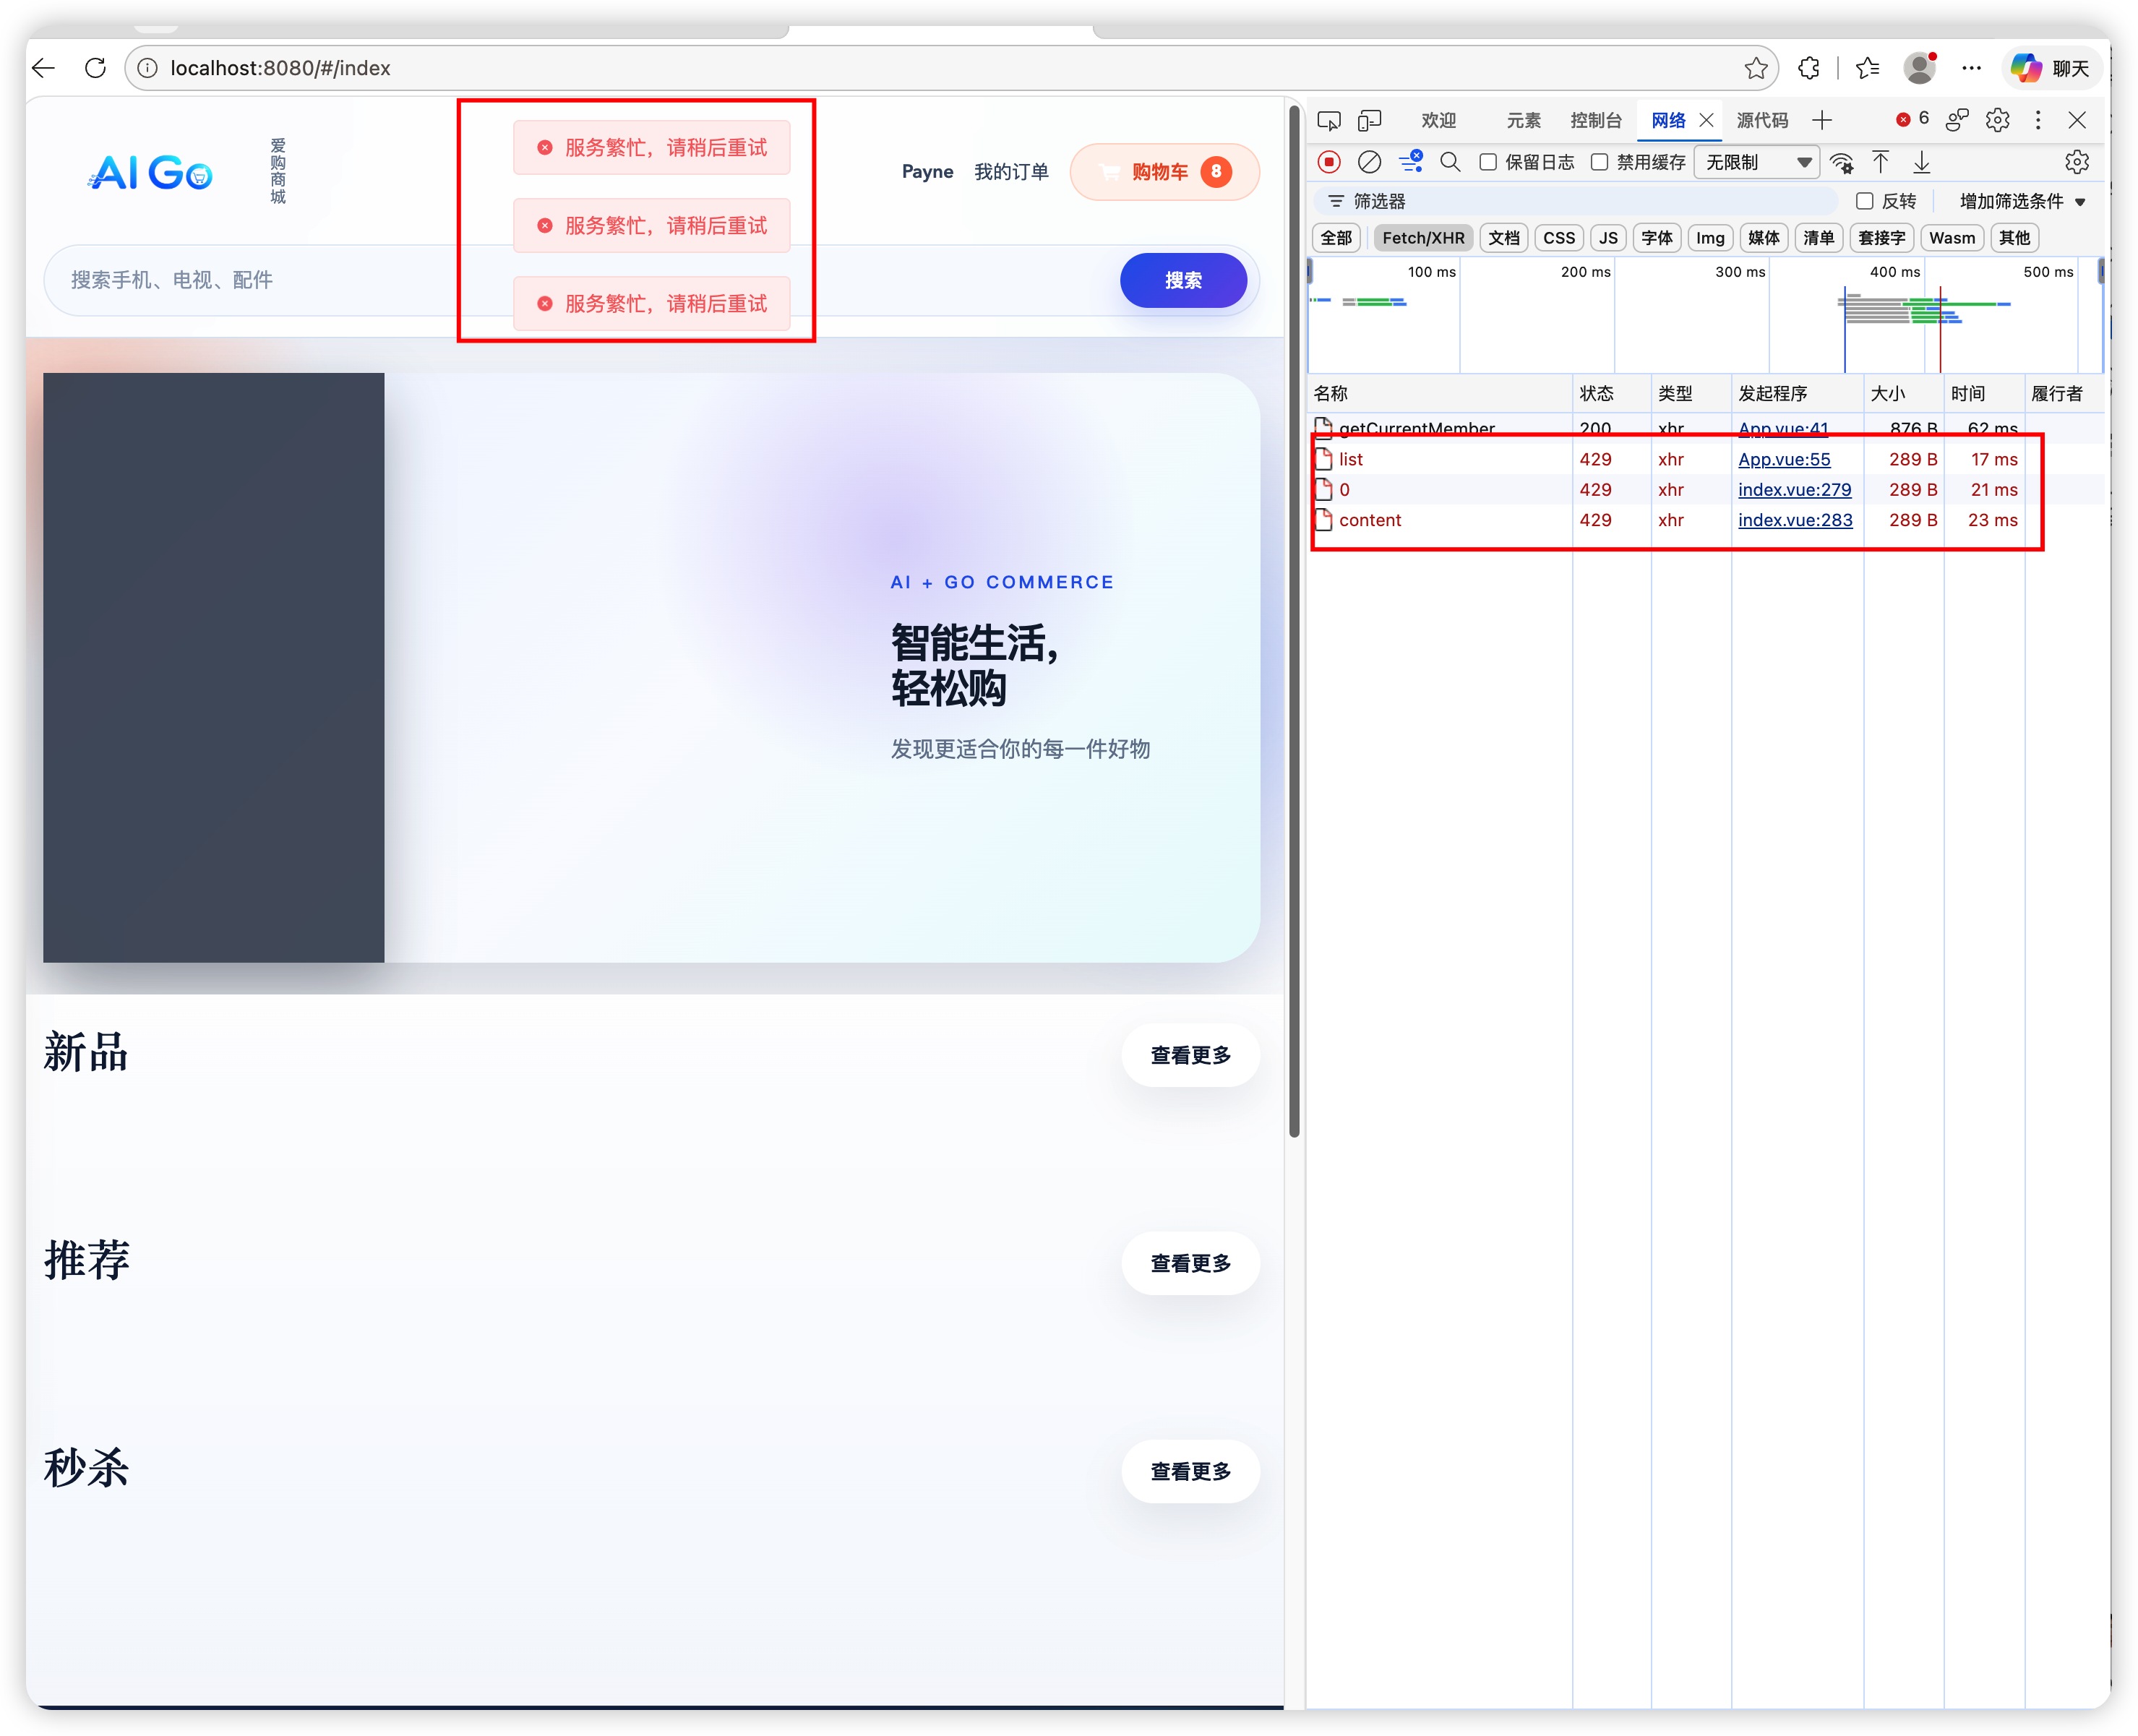
Task: Reload the localhost page
Action: click(95, 68)
